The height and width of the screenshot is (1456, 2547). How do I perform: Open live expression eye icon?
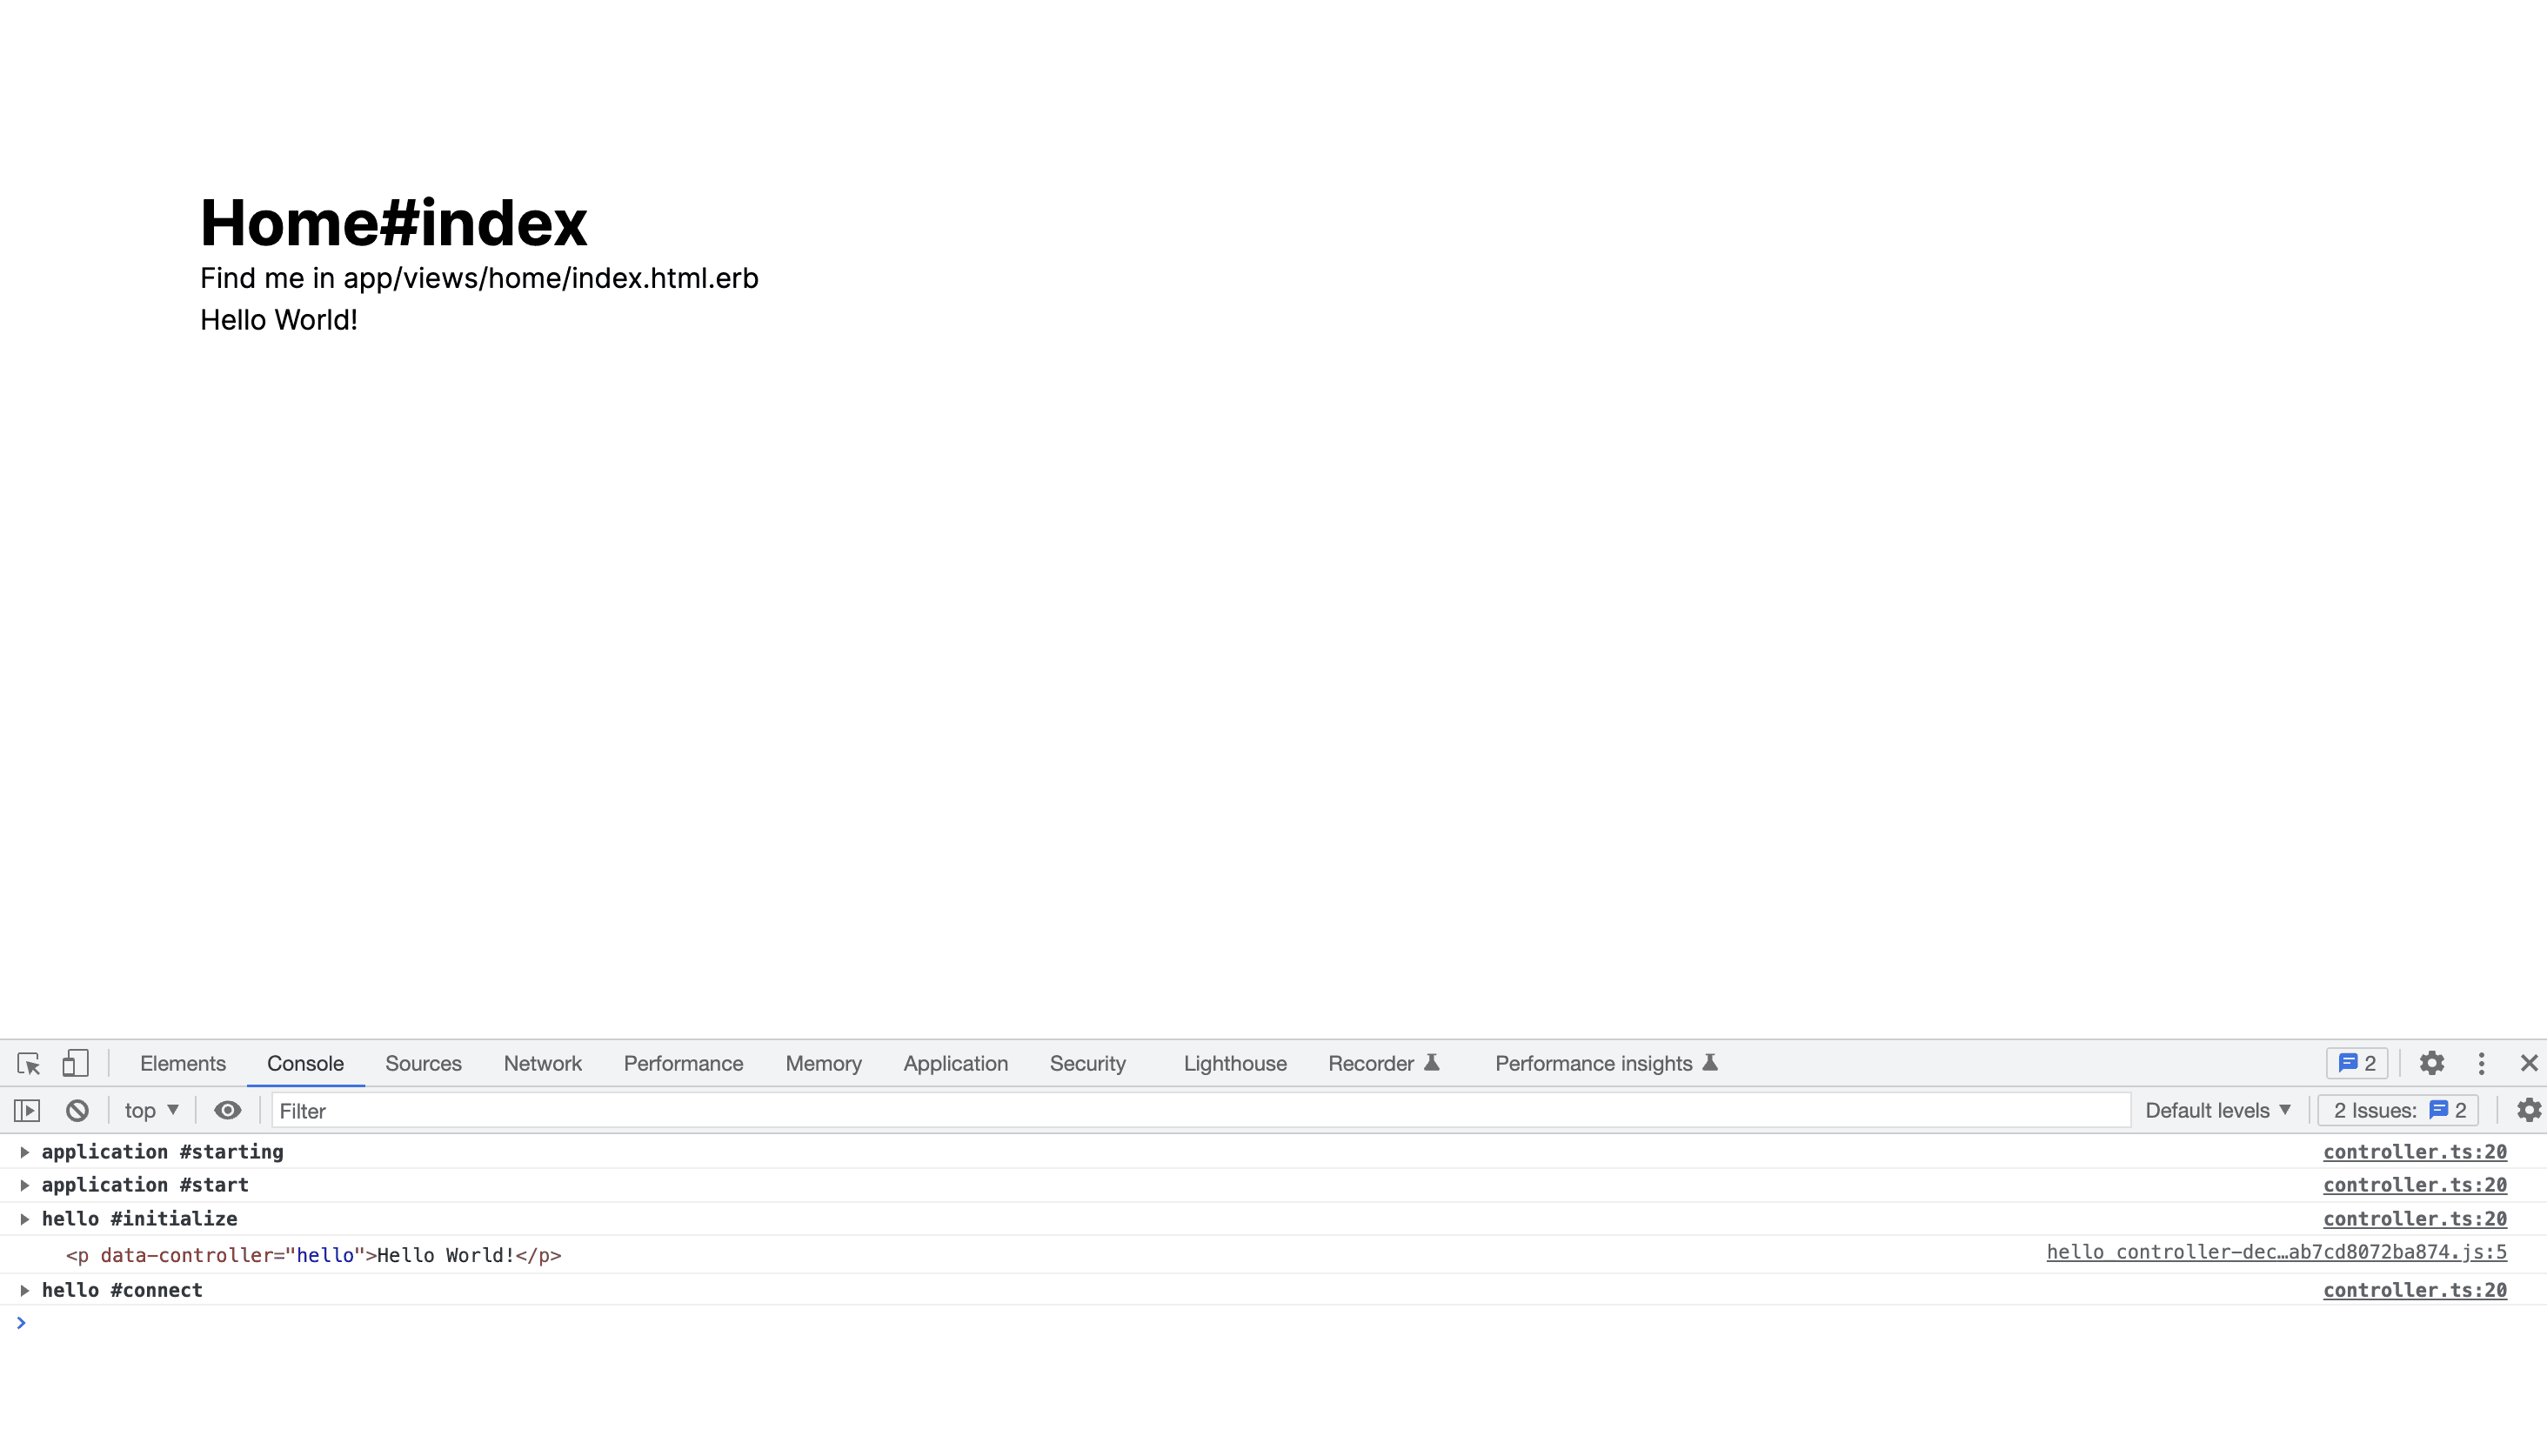(228, 1110)
